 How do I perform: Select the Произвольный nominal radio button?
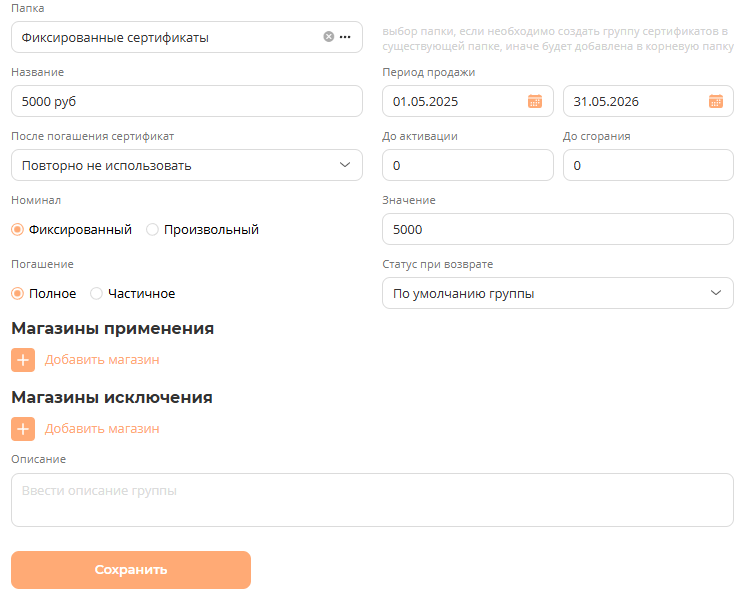tap(153, 229)
